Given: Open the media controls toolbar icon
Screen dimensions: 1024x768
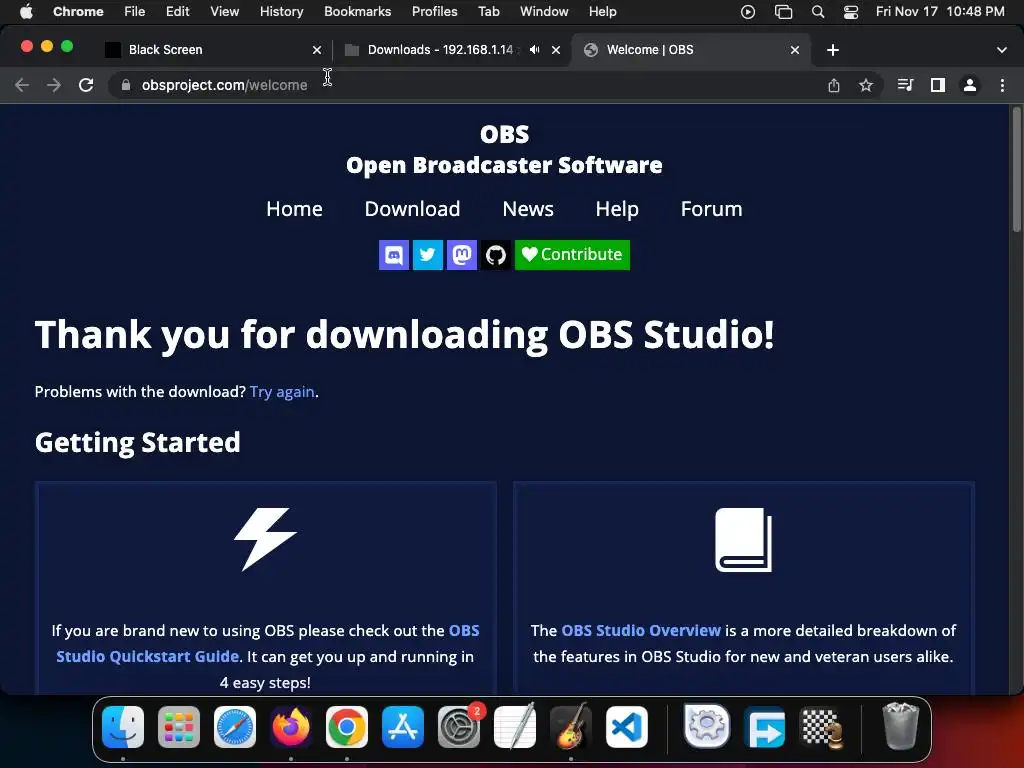Looking at the screenshot, I should (905, 86).
